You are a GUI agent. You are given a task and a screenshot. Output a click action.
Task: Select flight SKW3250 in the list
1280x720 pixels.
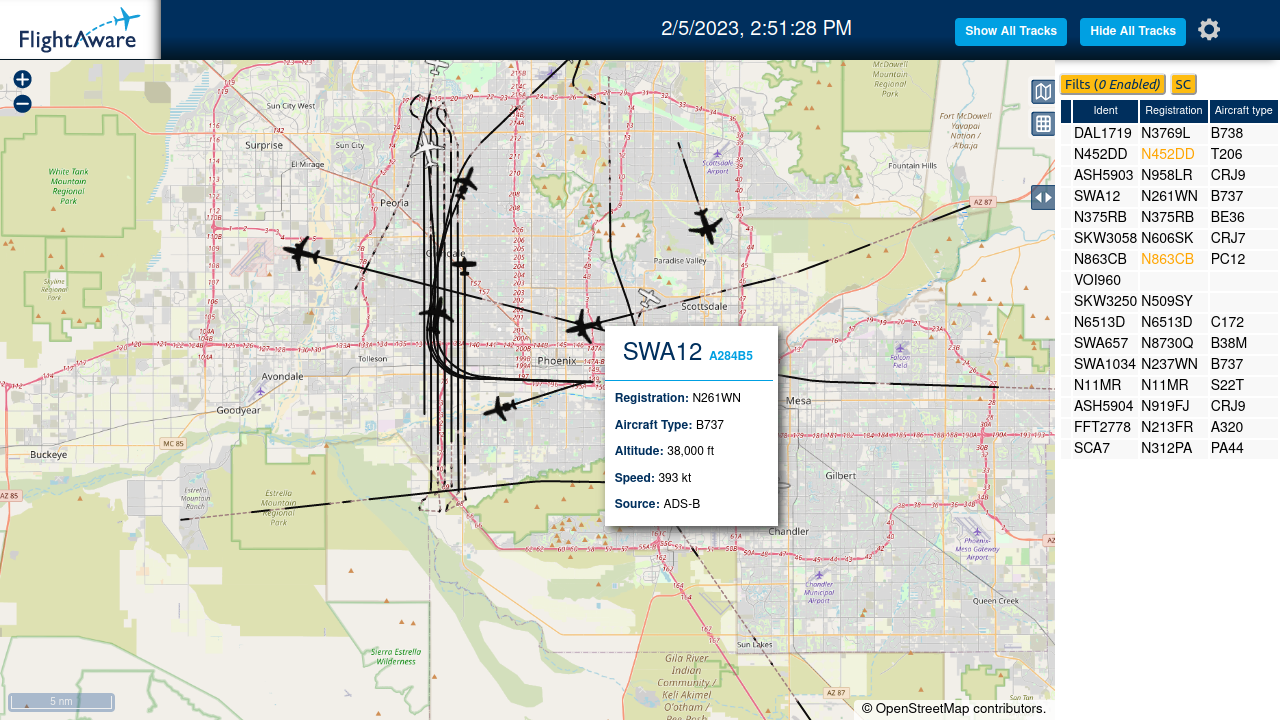1105,301
